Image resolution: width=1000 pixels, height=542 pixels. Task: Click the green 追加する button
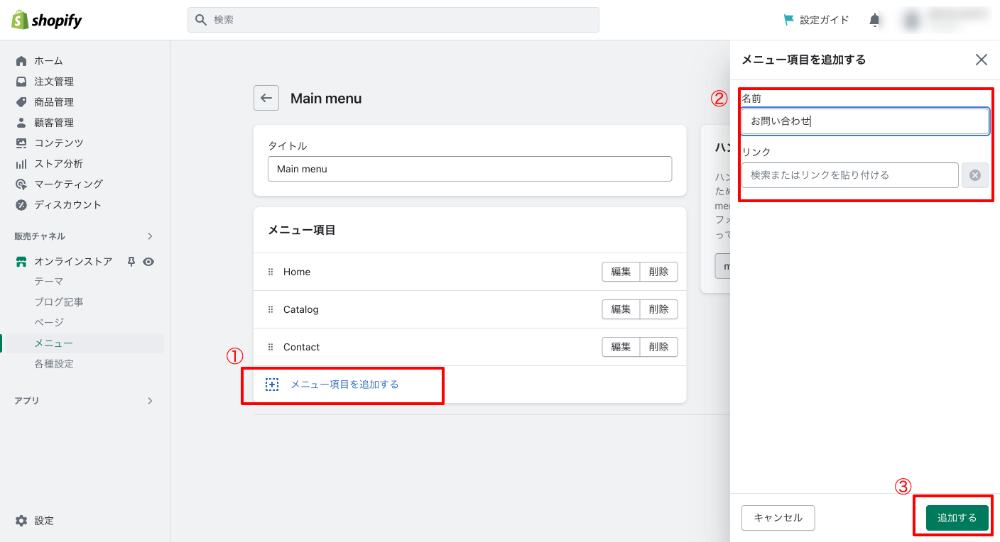[957, 518]
